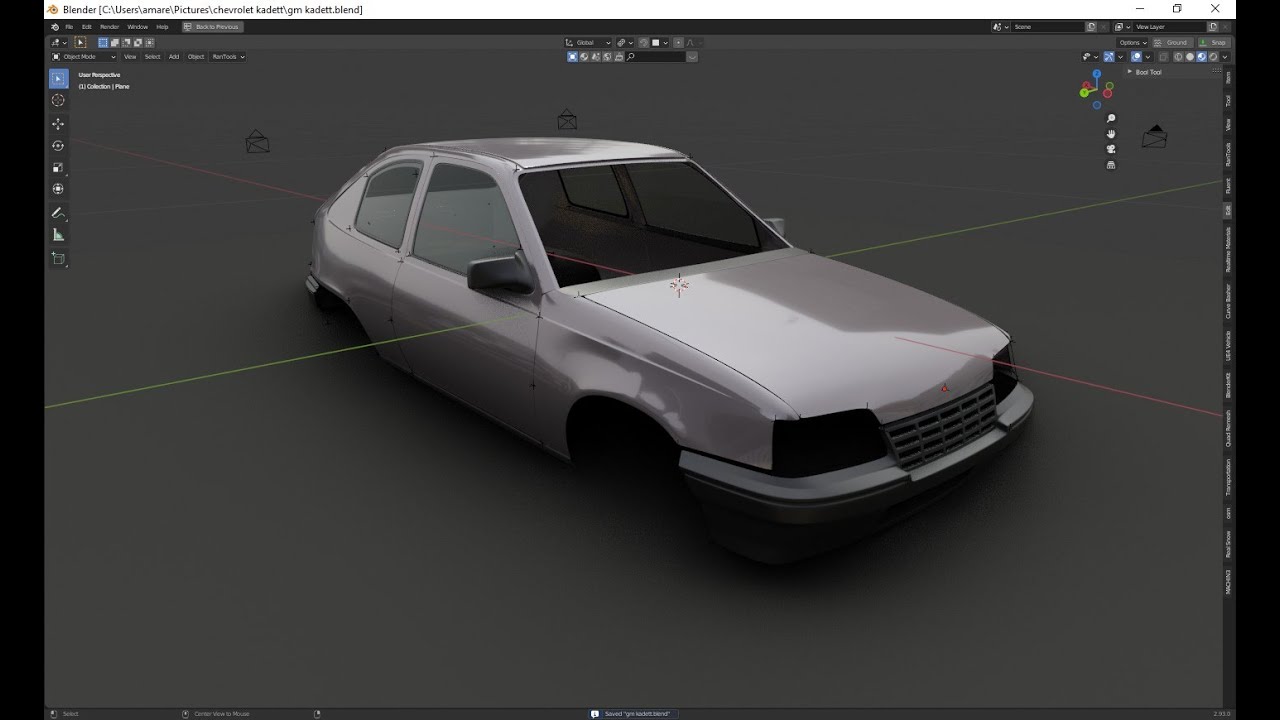Open the Render menu
Viewport: 1280px width, 720px height.
pyautogui.click(x=110, y=27)
